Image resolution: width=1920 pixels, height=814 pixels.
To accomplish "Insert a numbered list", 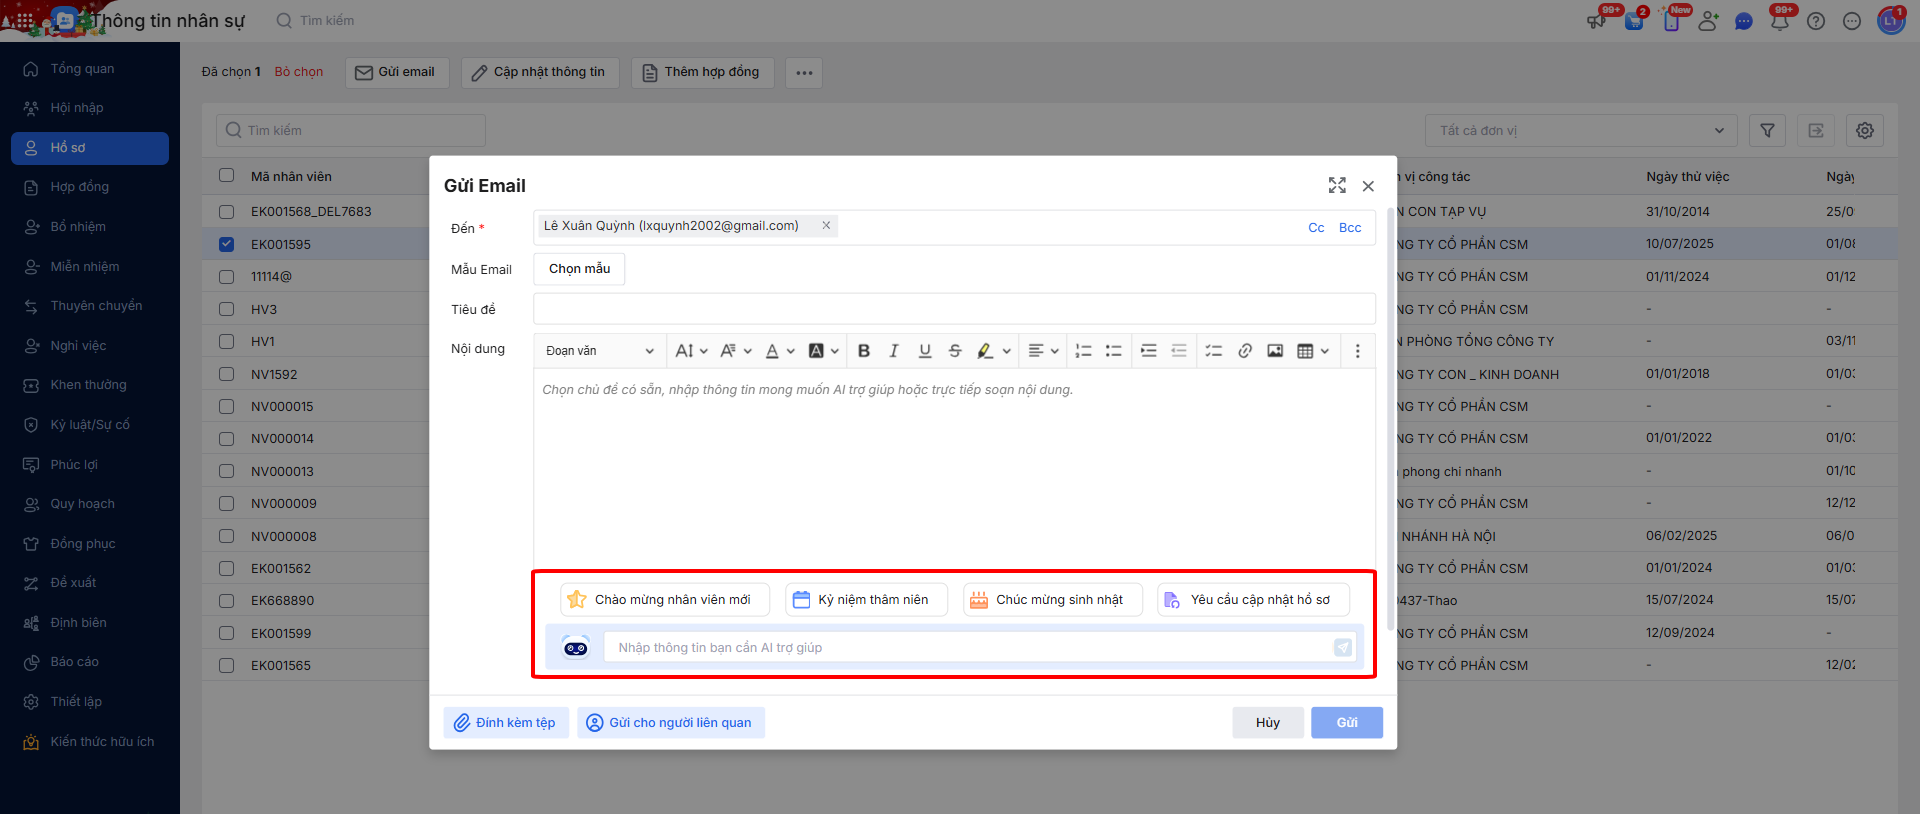I will click(x=1083, y=351).
